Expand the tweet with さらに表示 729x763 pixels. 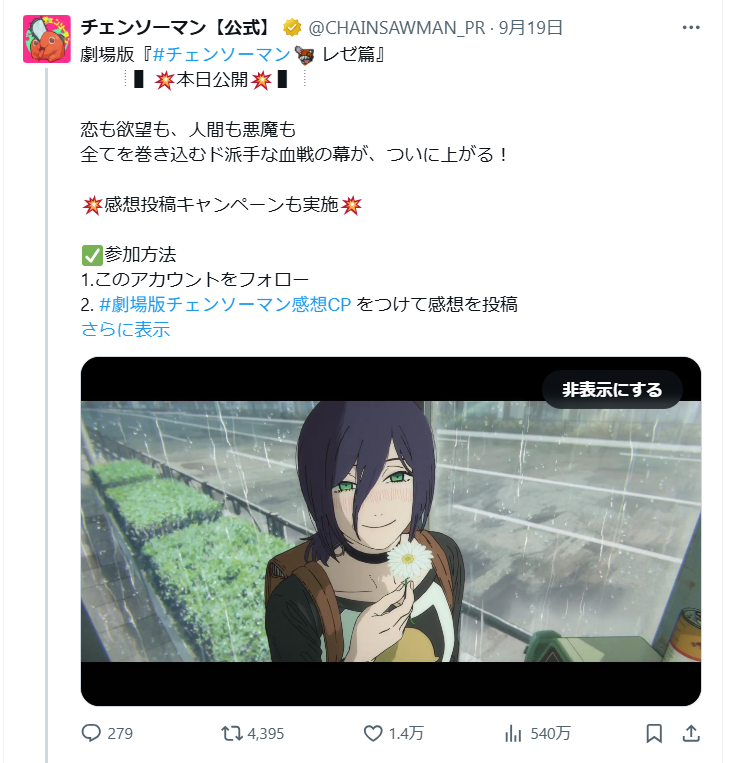click(x=126, y=329)
